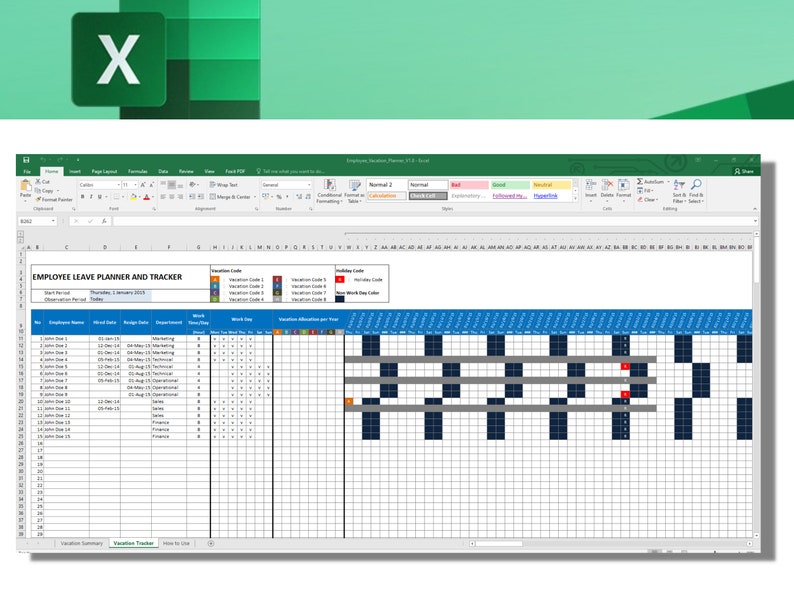Switch to the Data ribbon tab
This screenshot has height=596, width=794.
point(163,171)
